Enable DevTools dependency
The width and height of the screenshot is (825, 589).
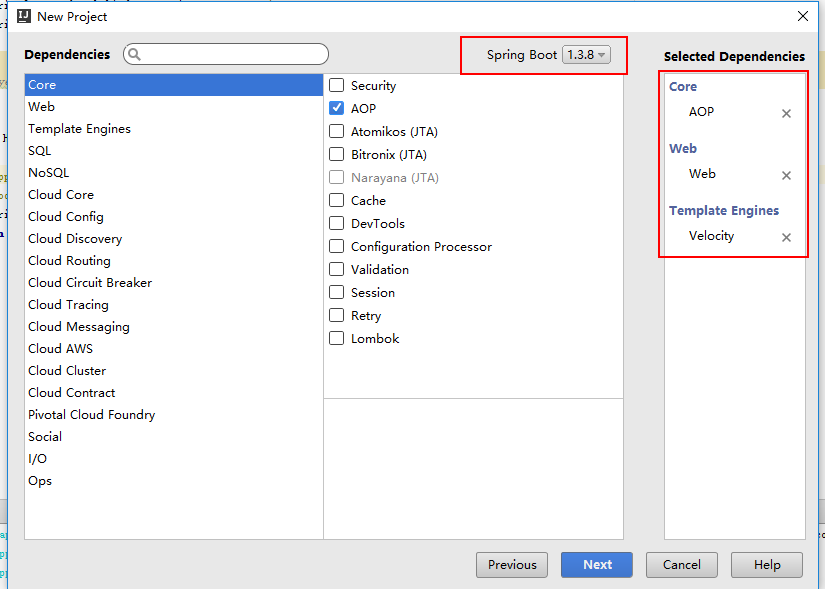click(336, 223)
